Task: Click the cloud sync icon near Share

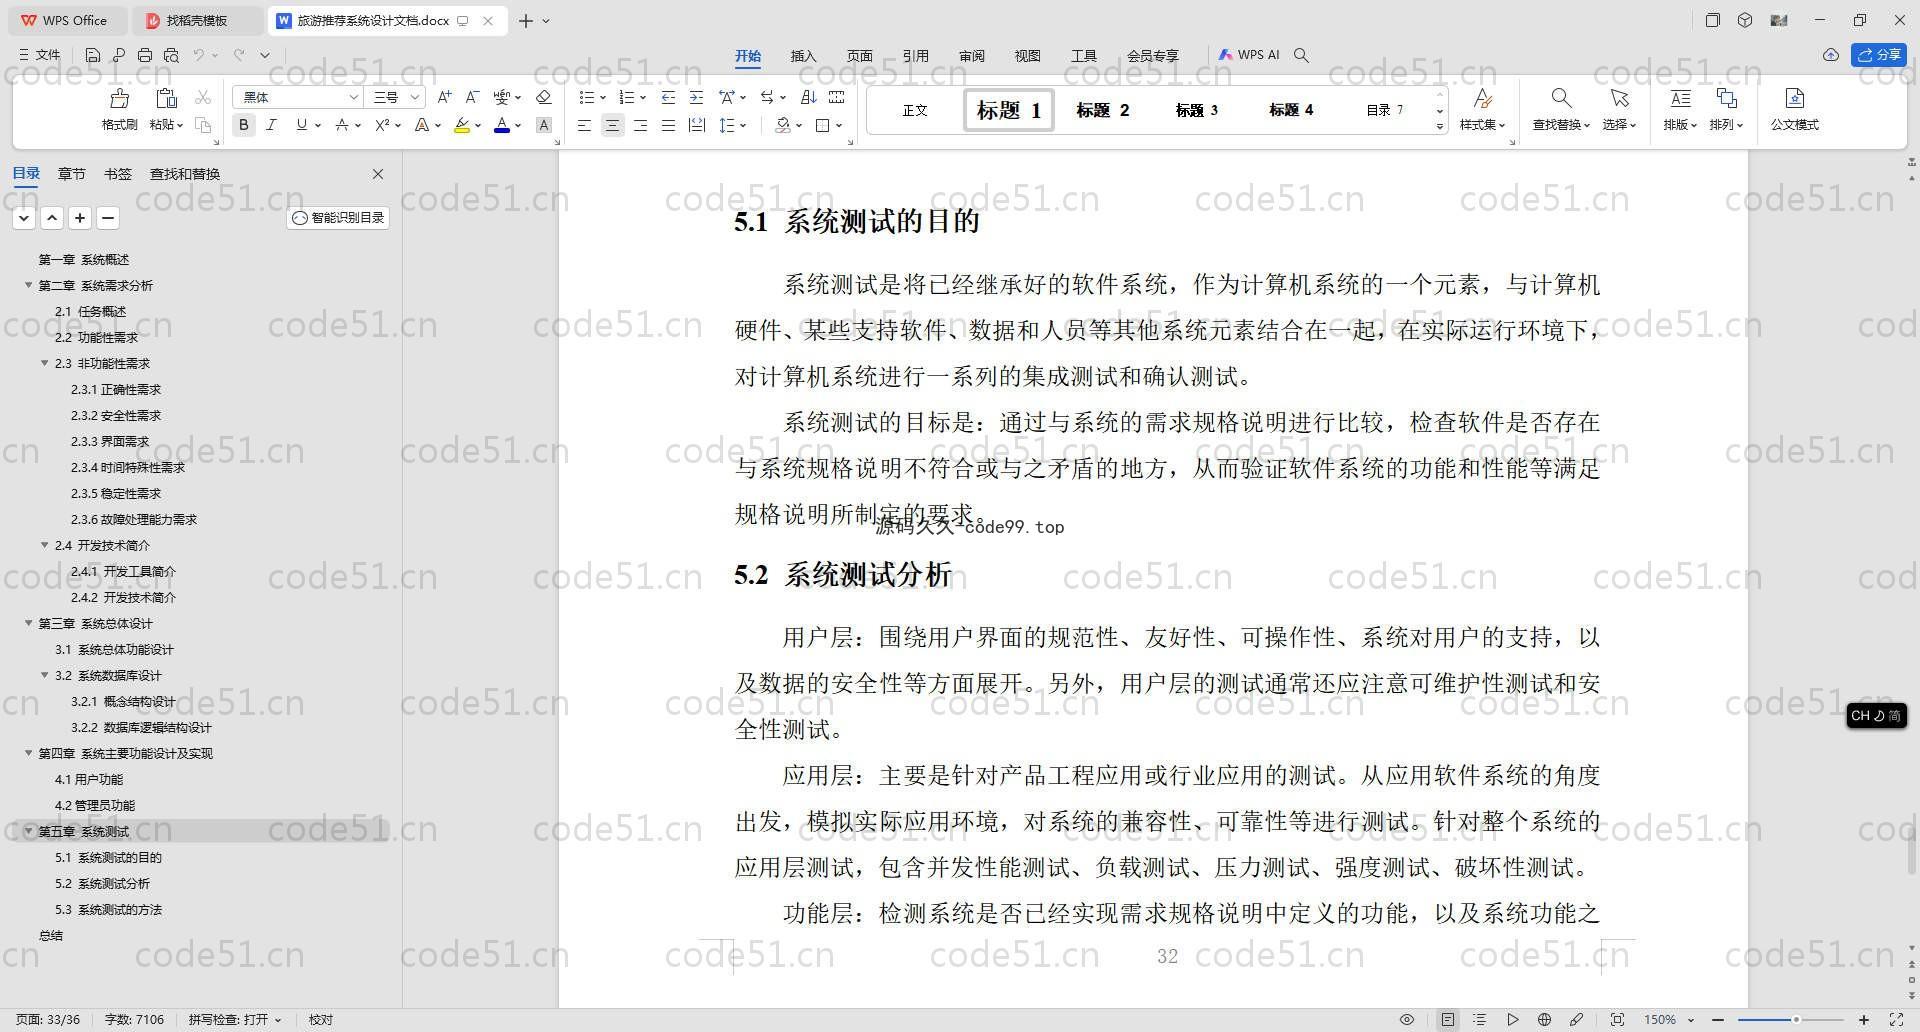Action: [1831, 55]
